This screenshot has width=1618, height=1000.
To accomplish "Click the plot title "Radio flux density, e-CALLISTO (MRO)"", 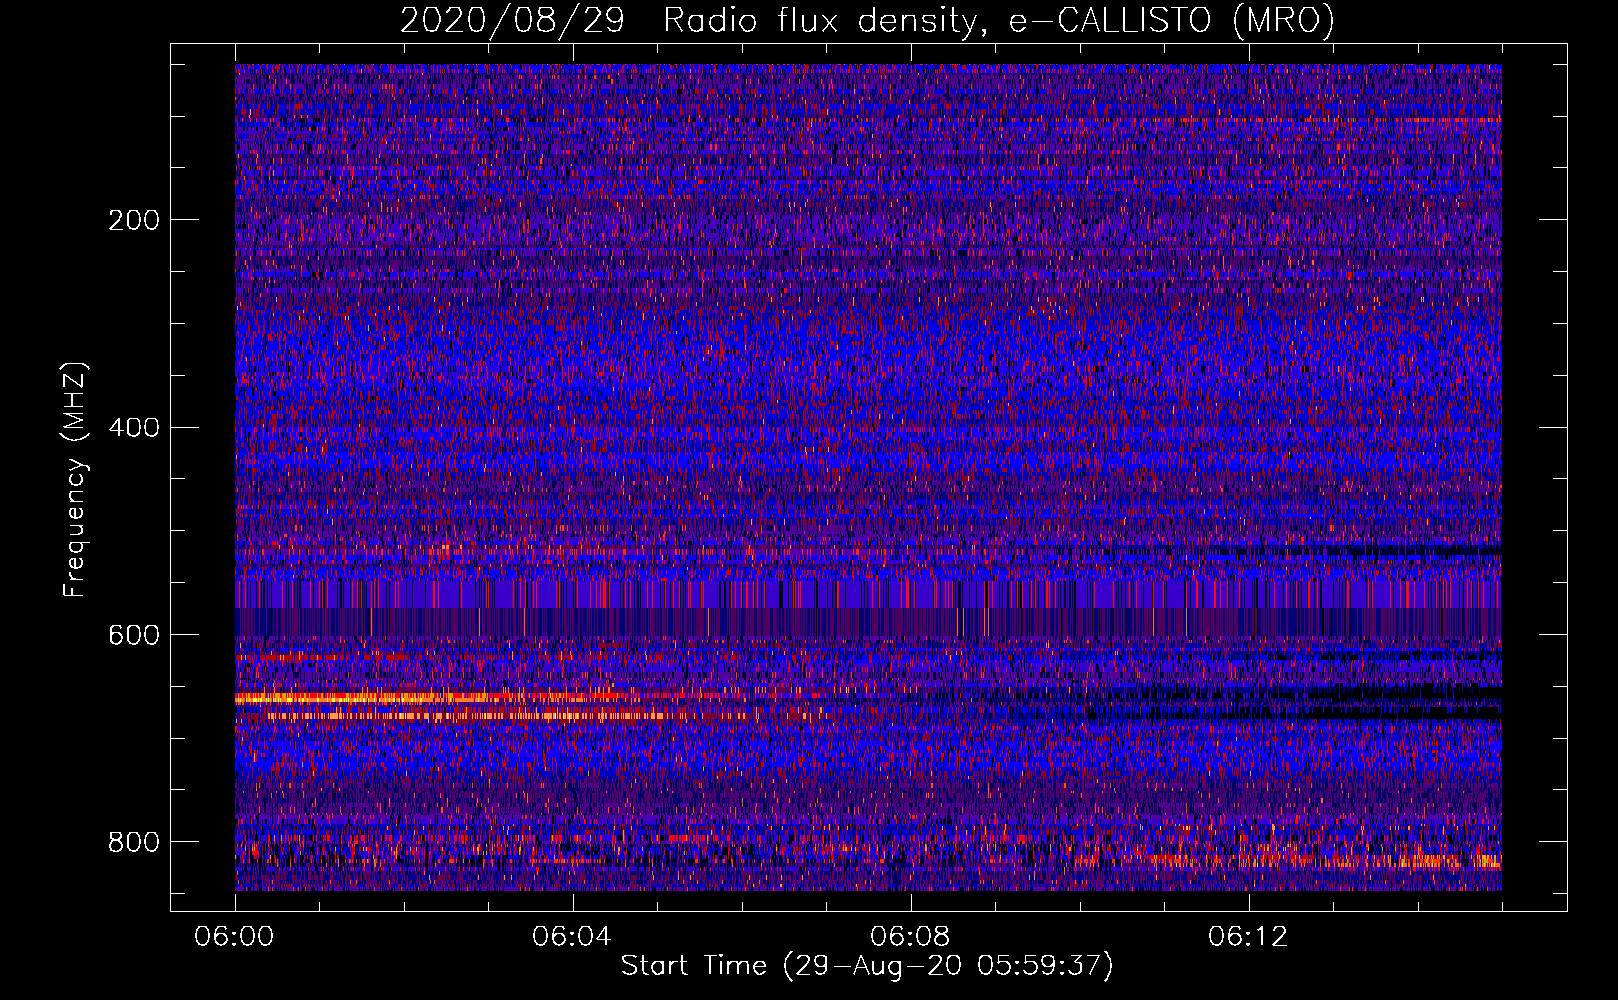I will tap(999, 21).
